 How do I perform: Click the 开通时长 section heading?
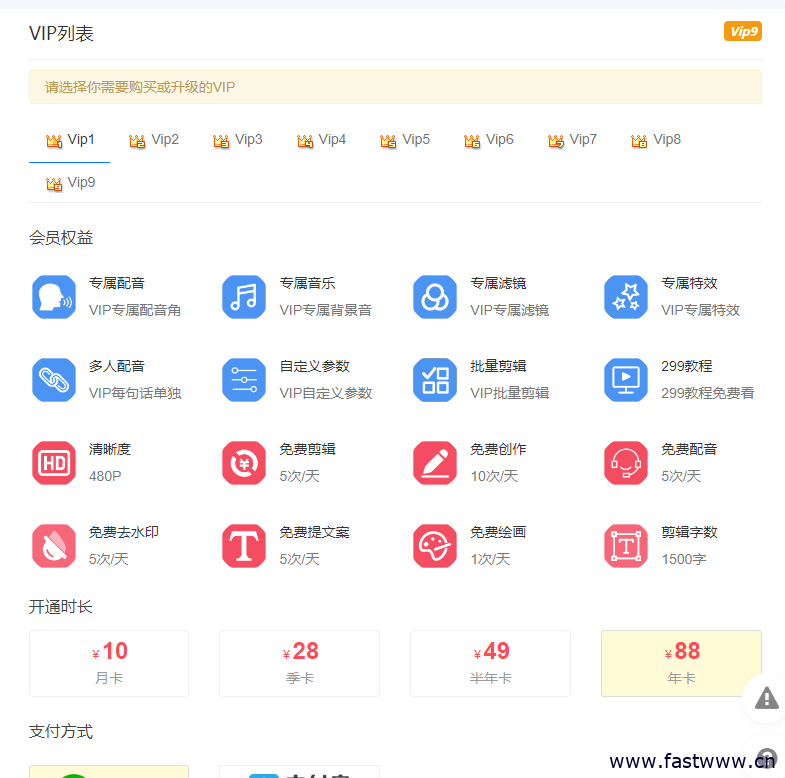(x=61, y=607)
